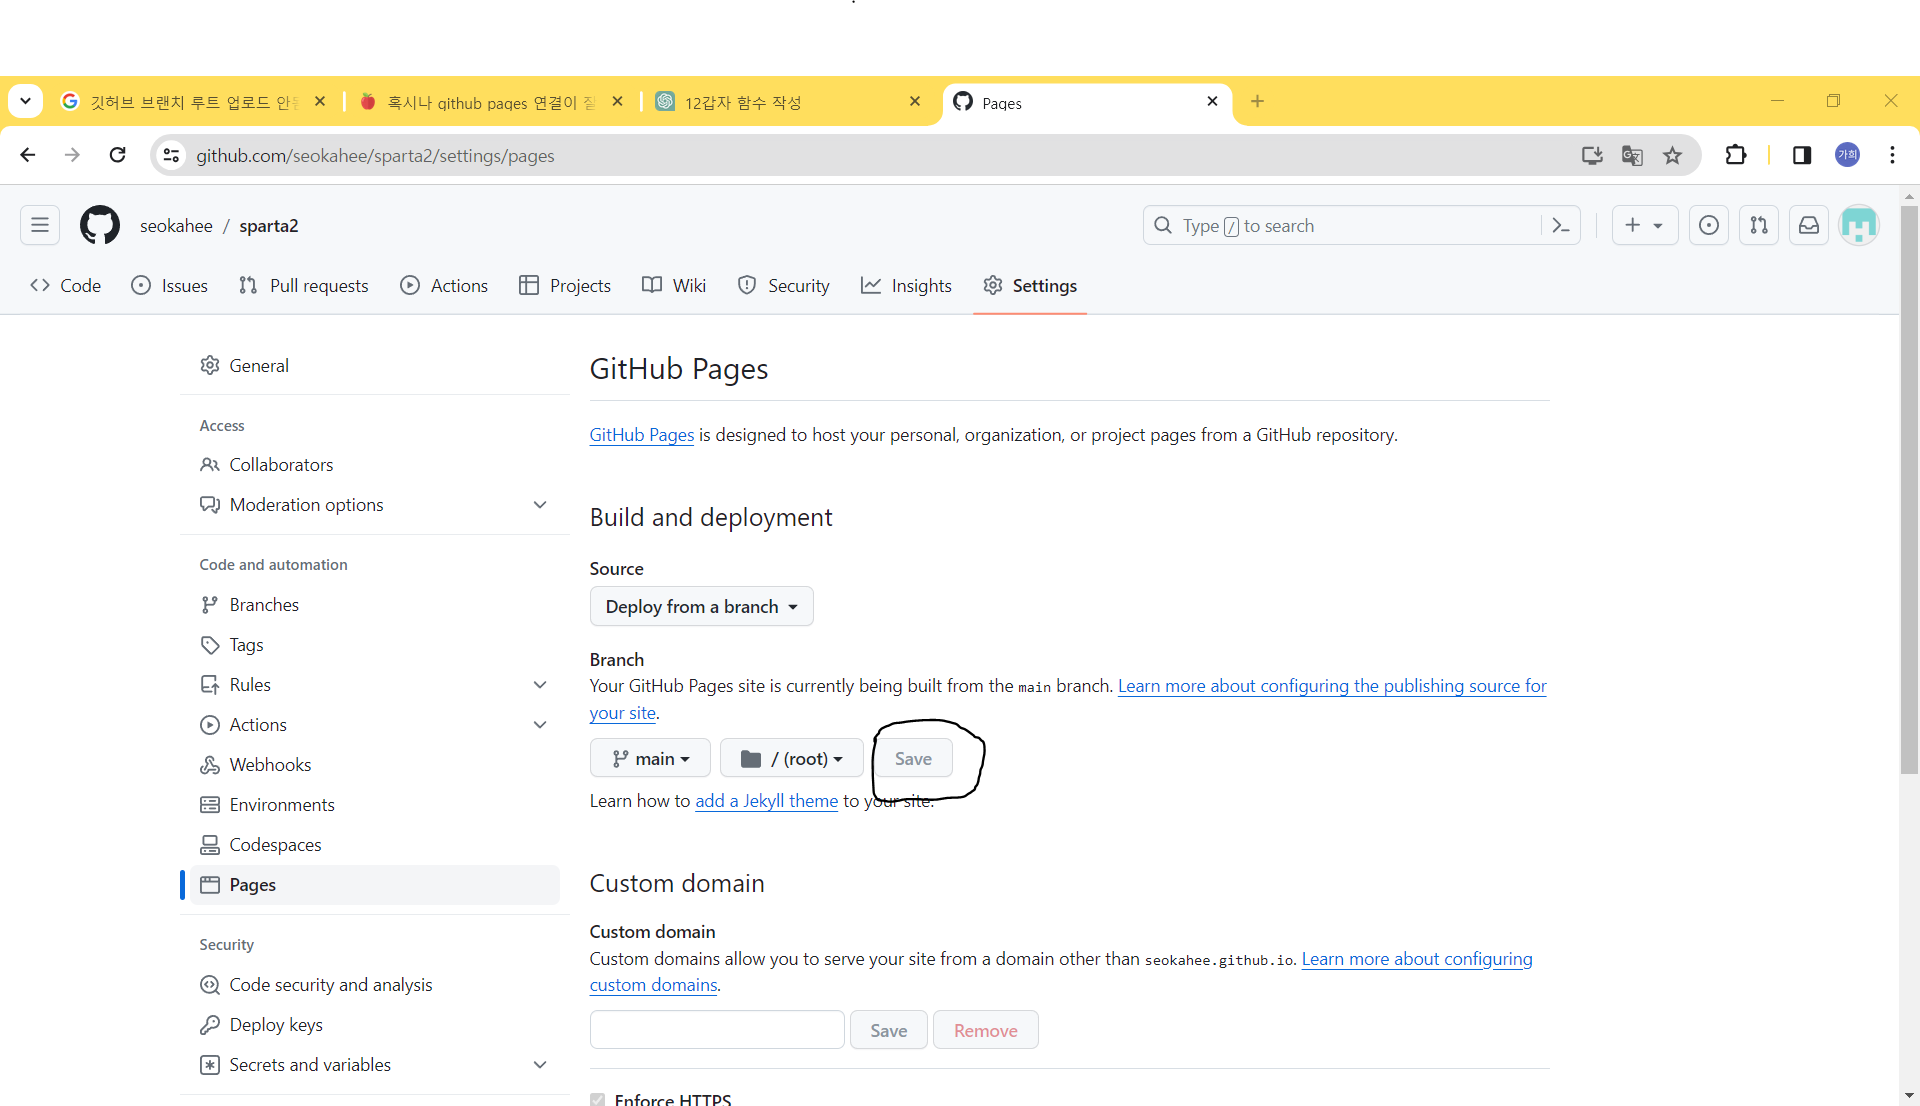
Task: Open Webhooks settings
Action: click(x=375, y=765)
